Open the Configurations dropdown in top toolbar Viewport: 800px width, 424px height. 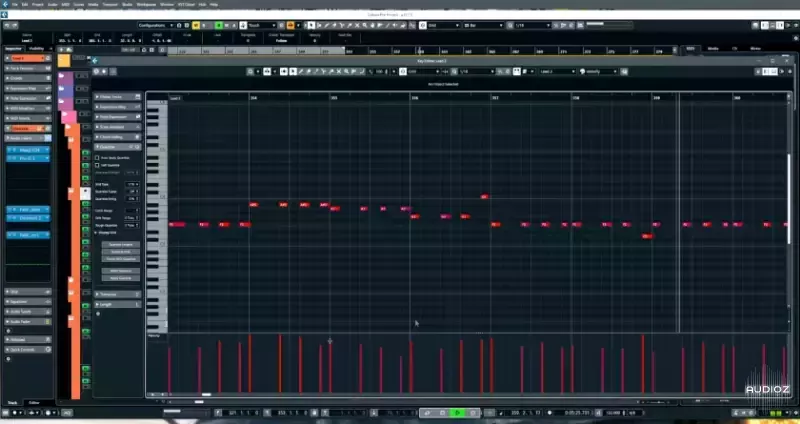coord(157,25)
